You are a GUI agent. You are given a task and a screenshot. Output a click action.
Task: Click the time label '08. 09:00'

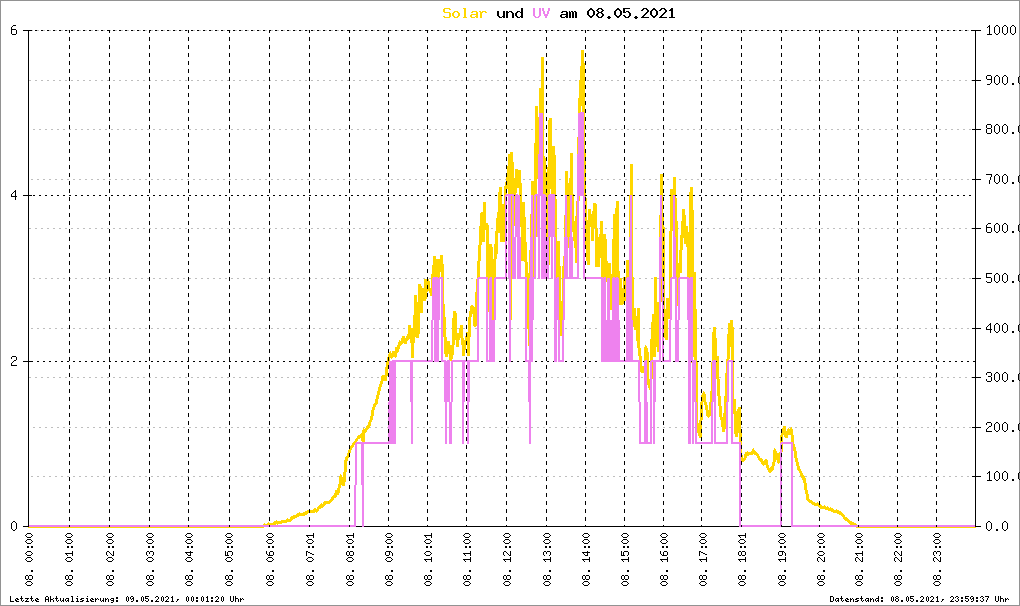coord(389,559)
